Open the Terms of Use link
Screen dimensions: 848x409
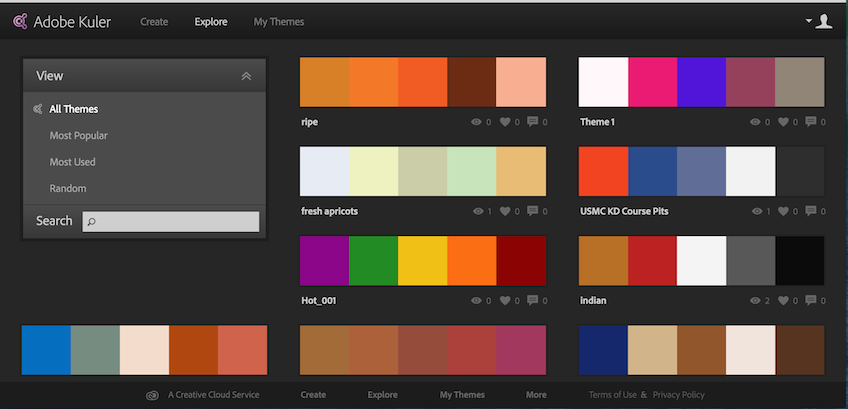(x=612, y=395)
